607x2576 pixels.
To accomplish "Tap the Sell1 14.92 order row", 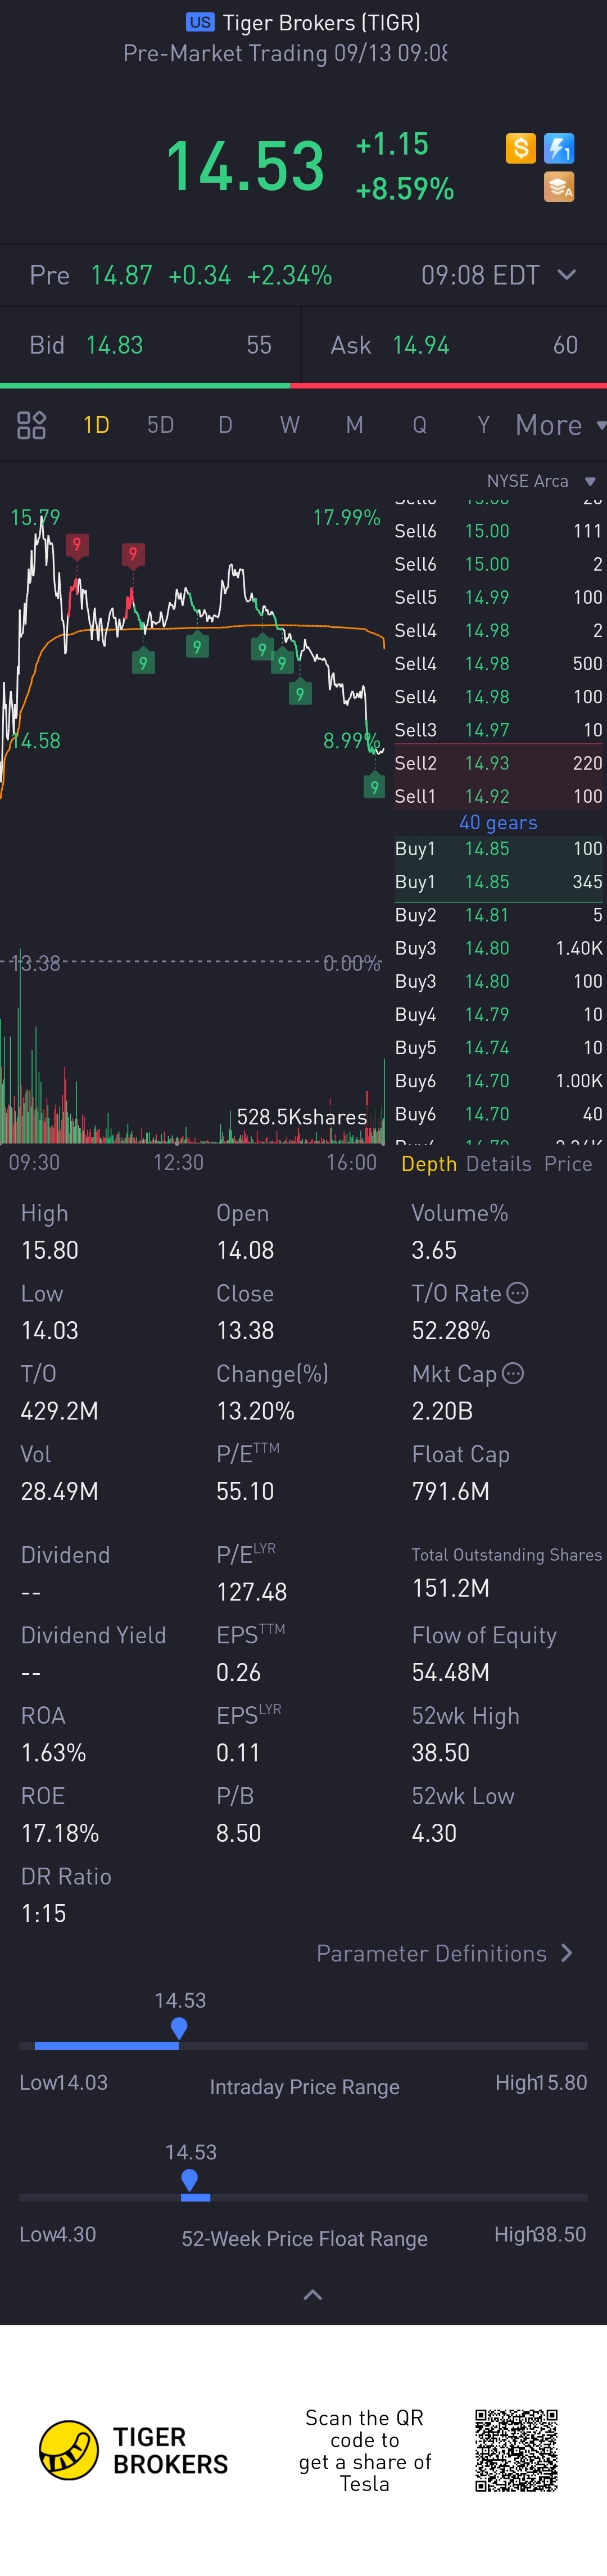I will click(498, 796).
